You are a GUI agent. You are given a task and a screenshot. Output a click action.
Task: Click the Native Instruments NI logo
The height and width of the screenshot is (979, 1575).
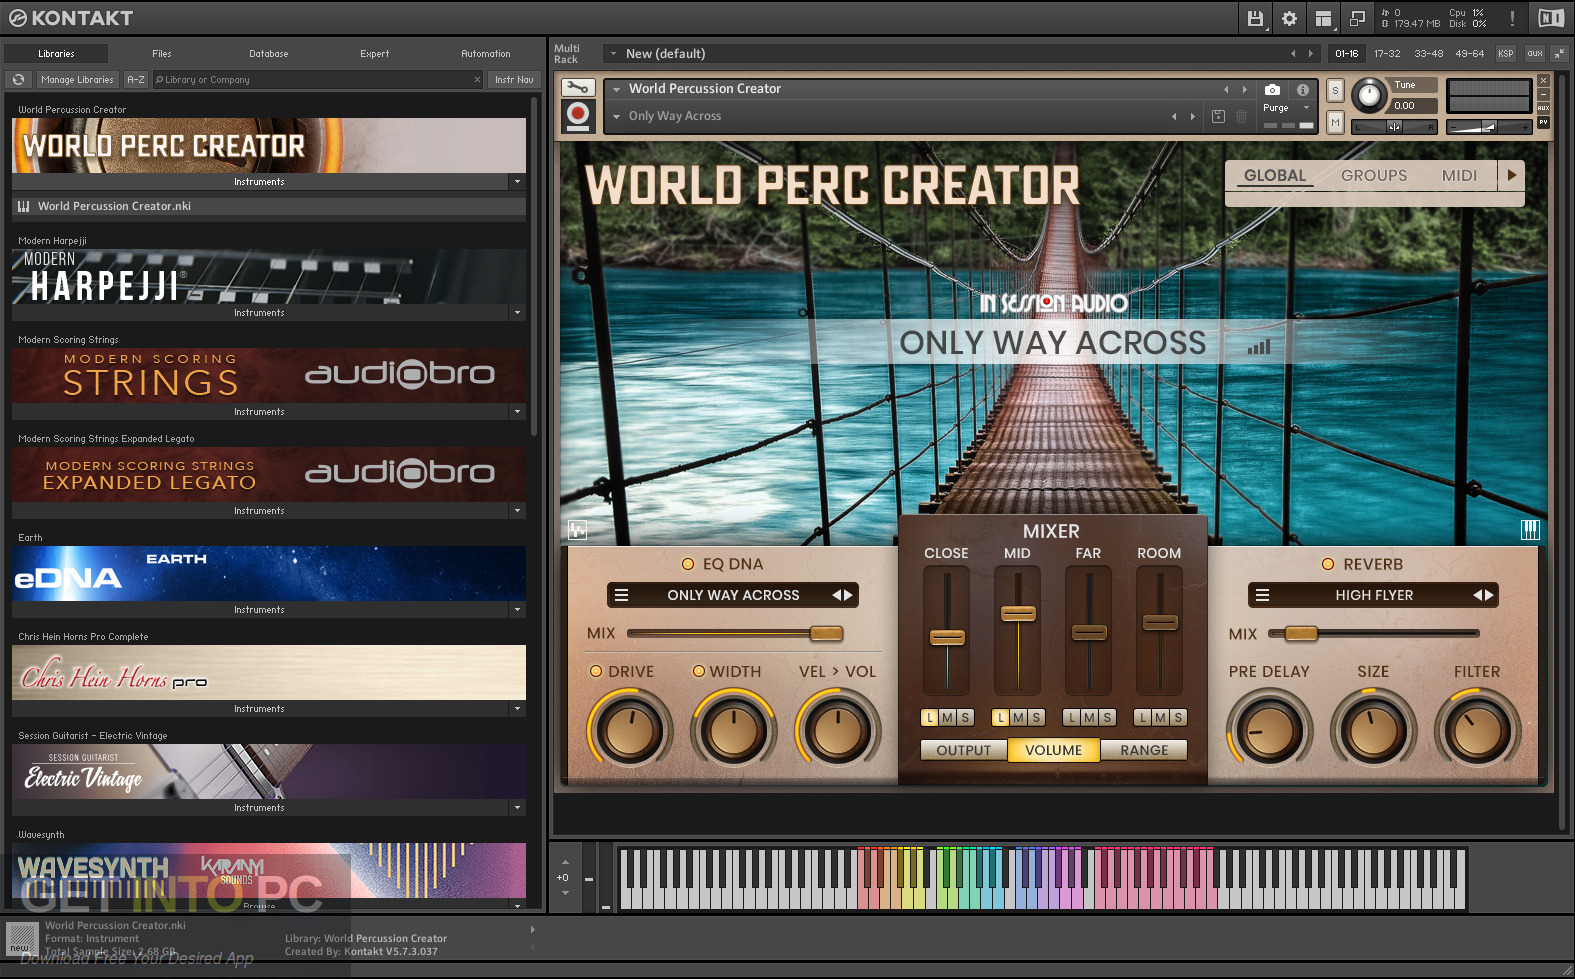[1551, 18]
